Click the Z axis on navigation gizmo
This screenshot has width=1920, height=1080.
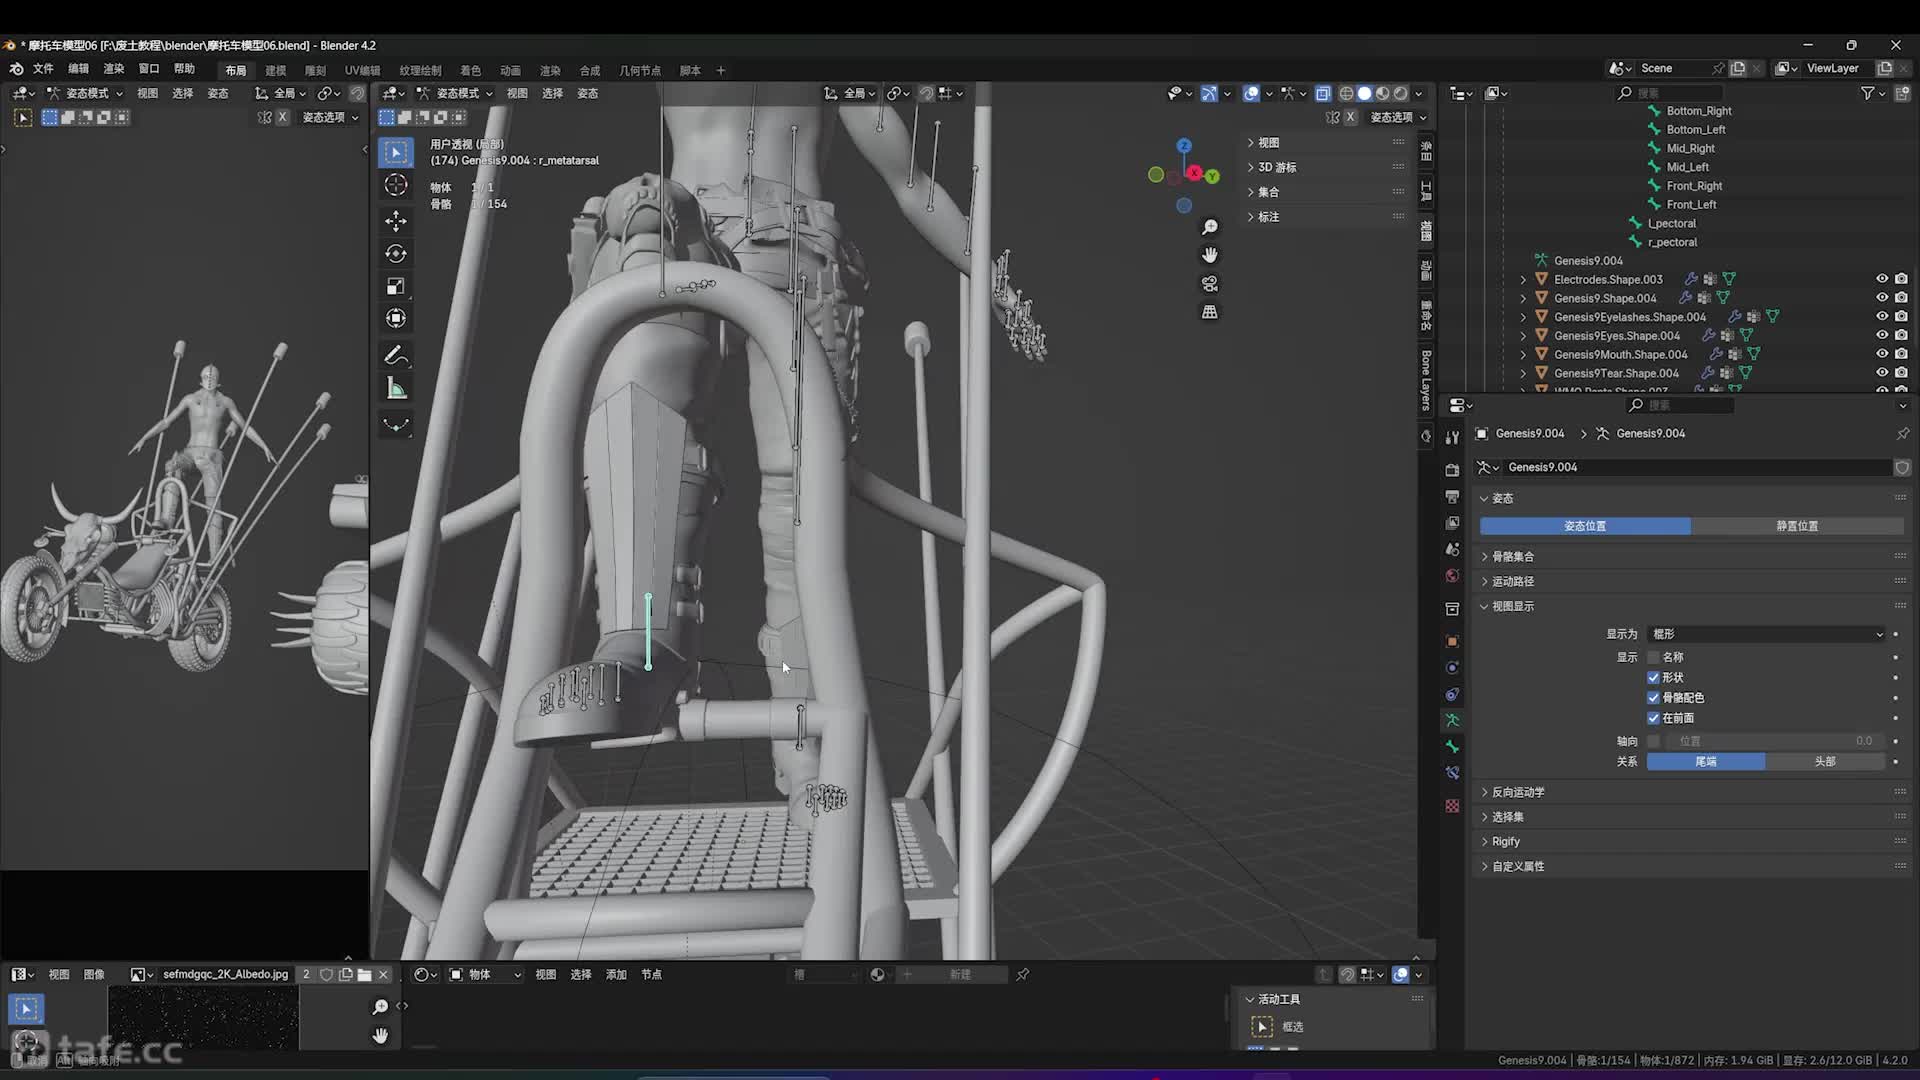[x=1184, y=146]
